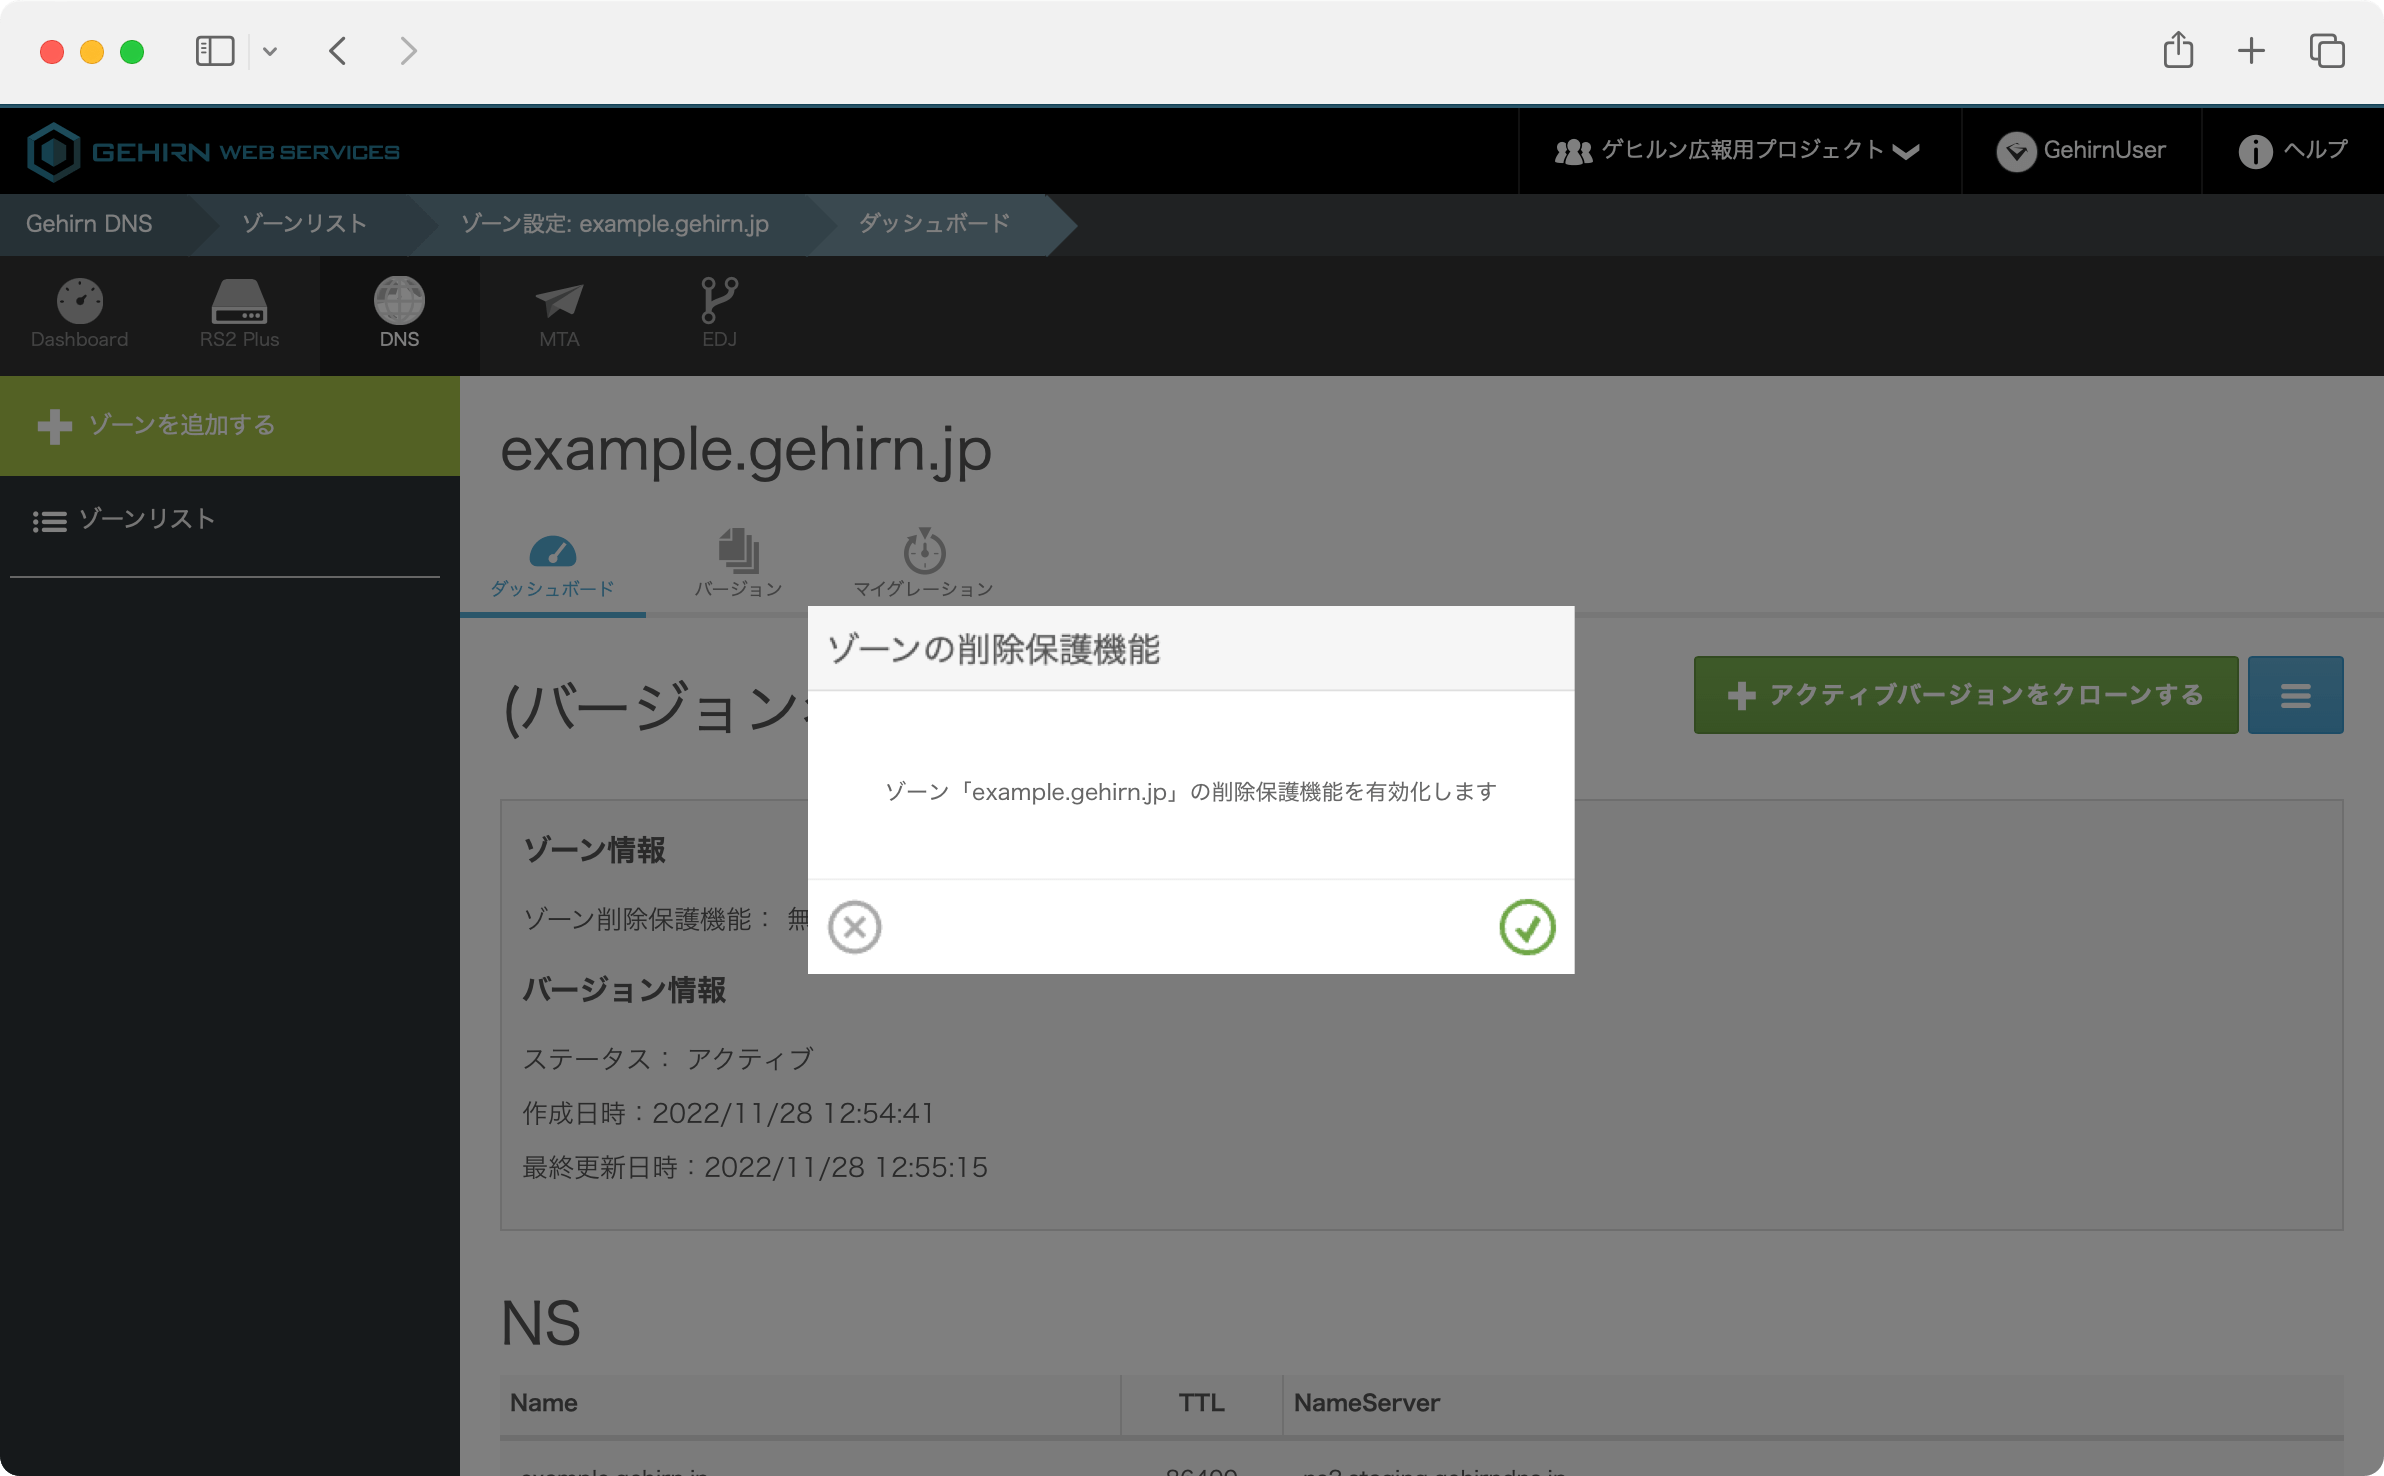Image resolution: width=2384 pixels, height=1476 pixels.
Task: Switch to the MTA service
Action: point(559,313)
